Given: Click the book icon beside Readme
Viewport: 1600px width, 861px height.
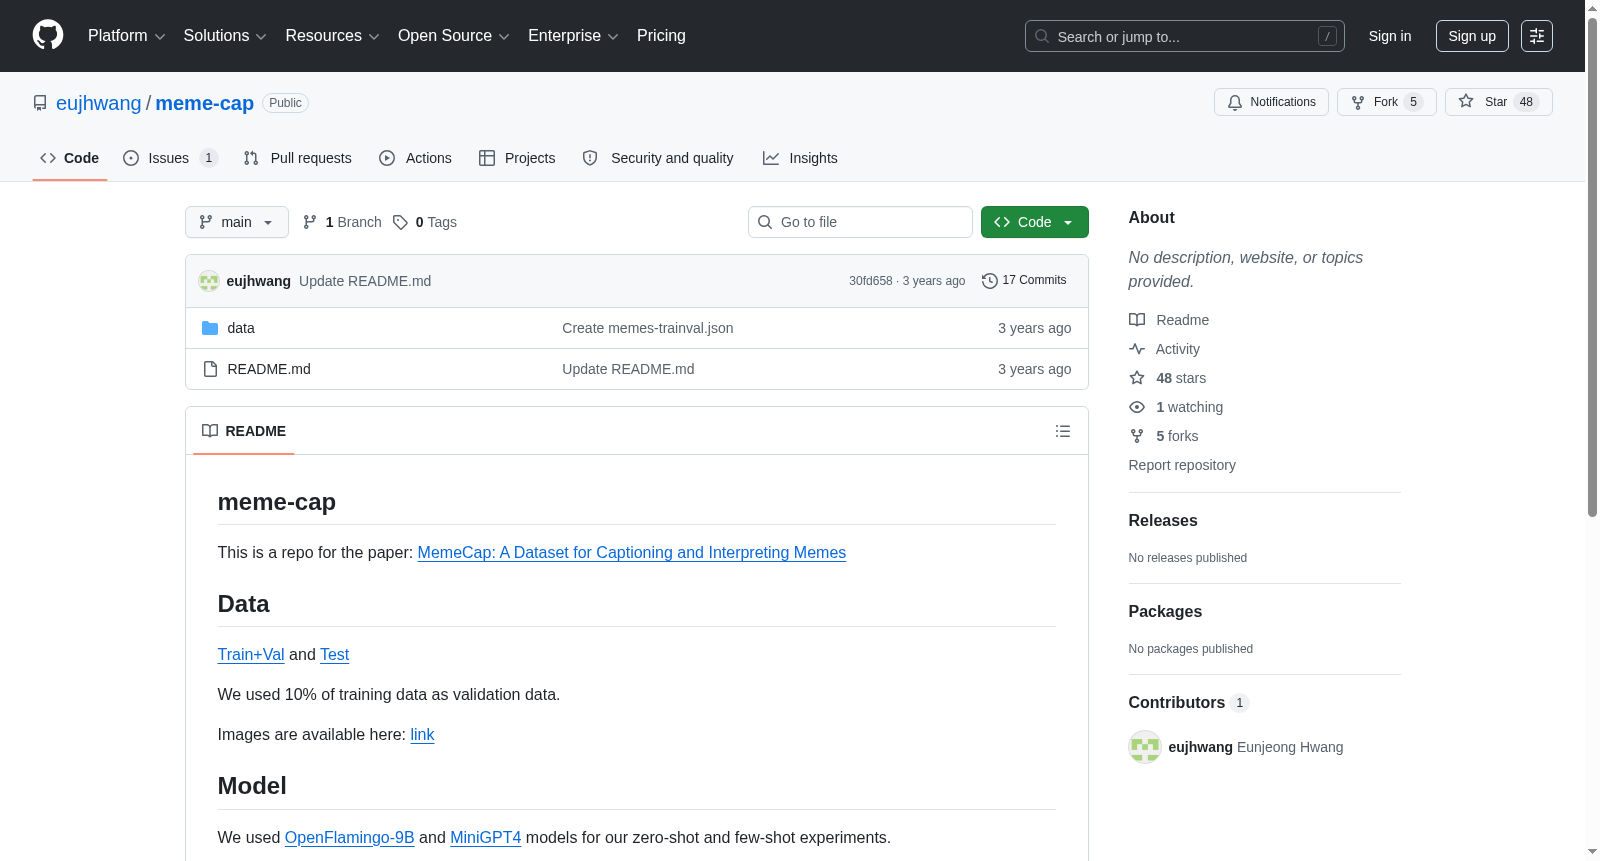Looking at the screenshot, I should pos(1137,320).
